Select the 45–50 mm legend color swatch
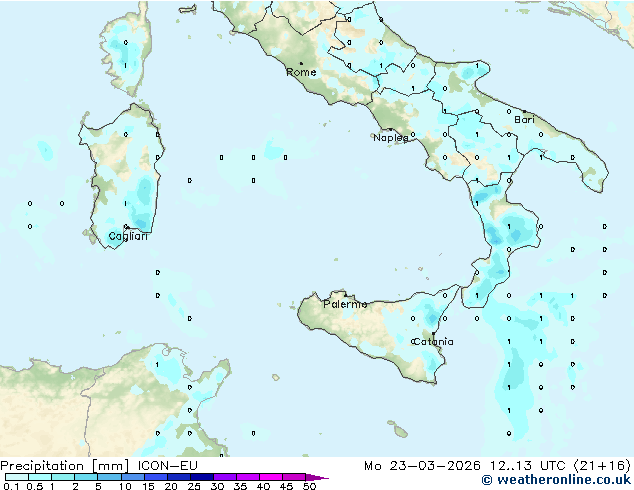The height and width of the screenshot is (490, 634). (294, 477)
